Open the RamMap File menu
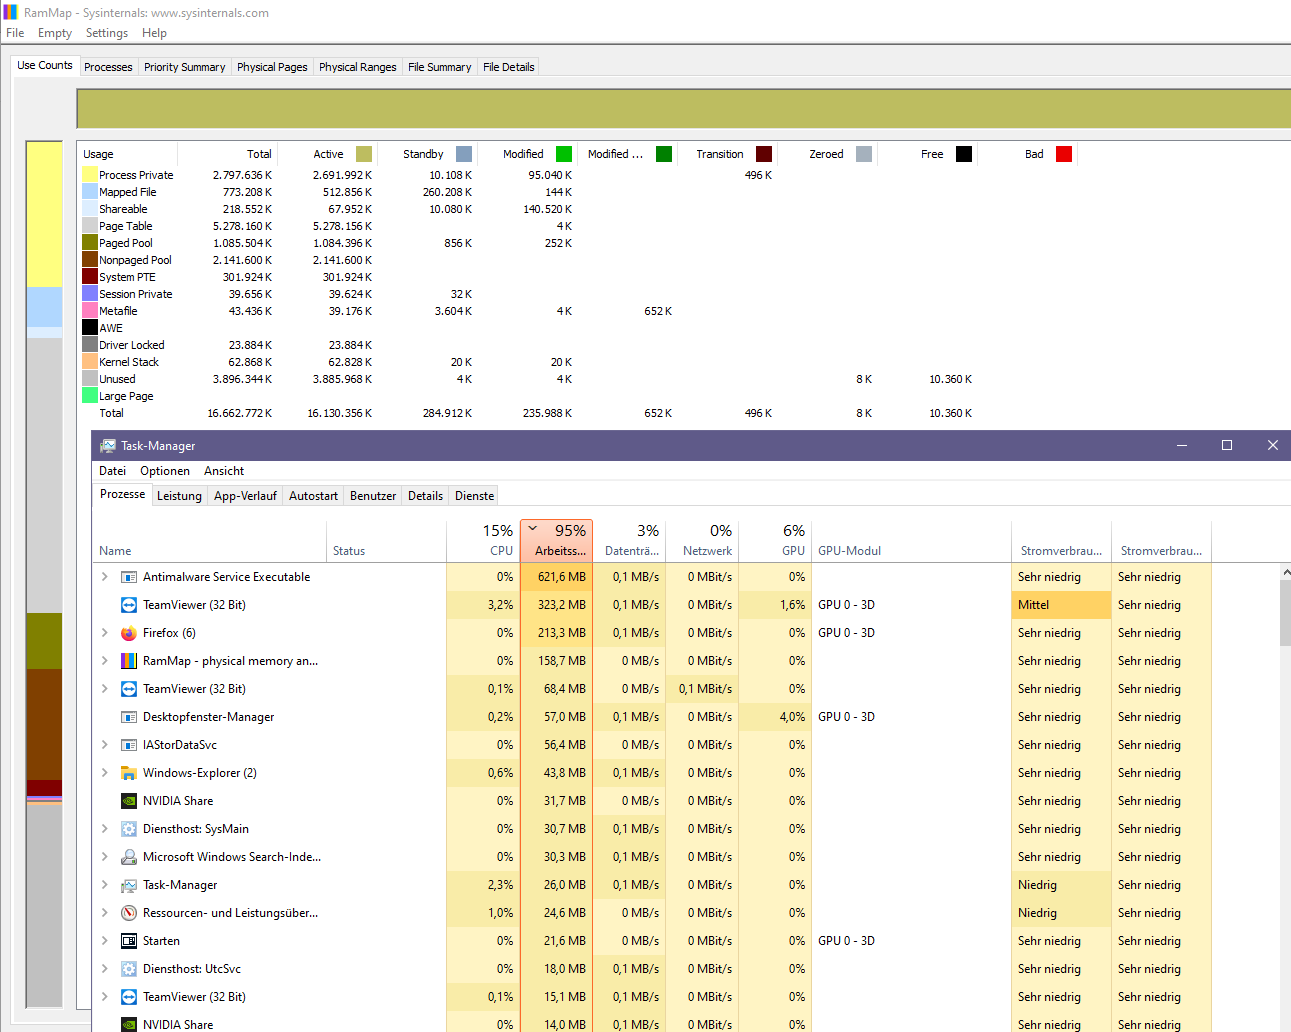 15,33
